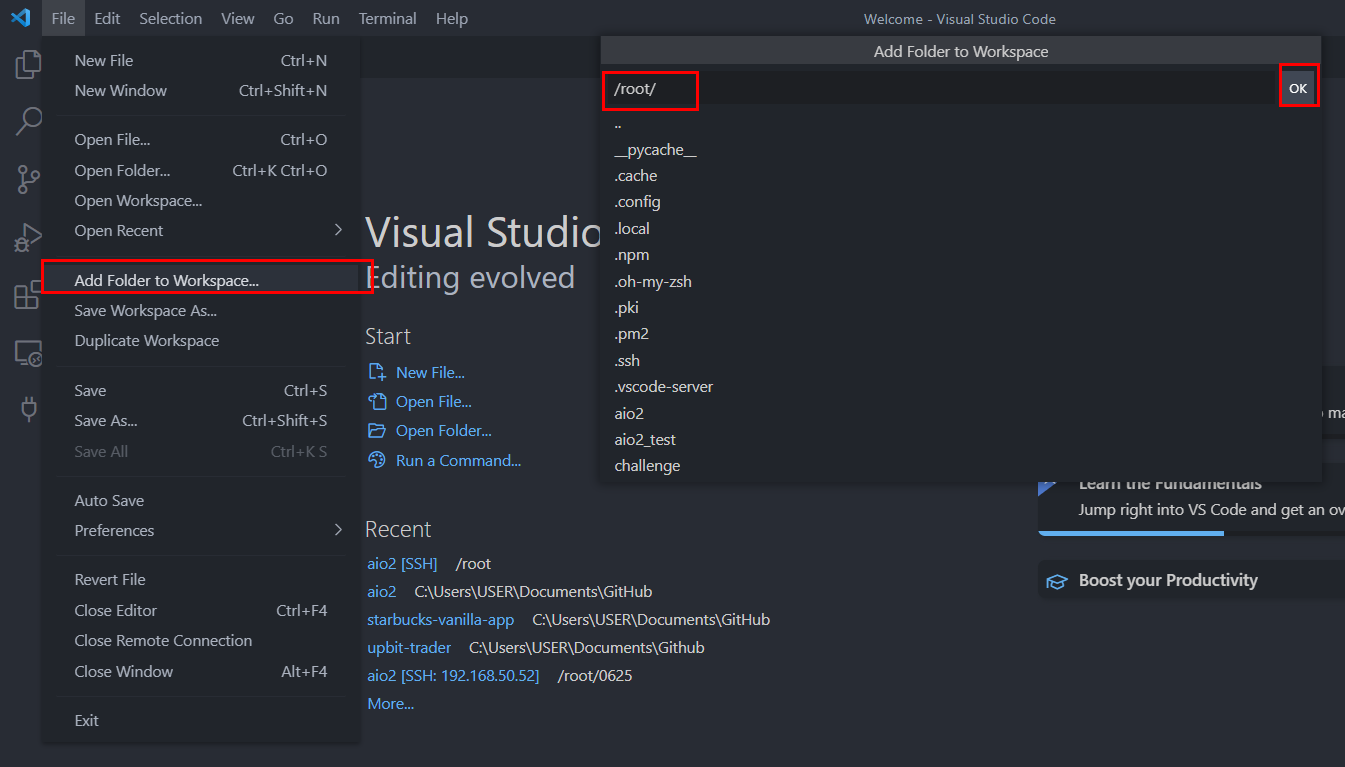Open recent aio2 [SSH: 192.168.50.52]
Viewport: 1345px width, 767px height.
(453, 675)
